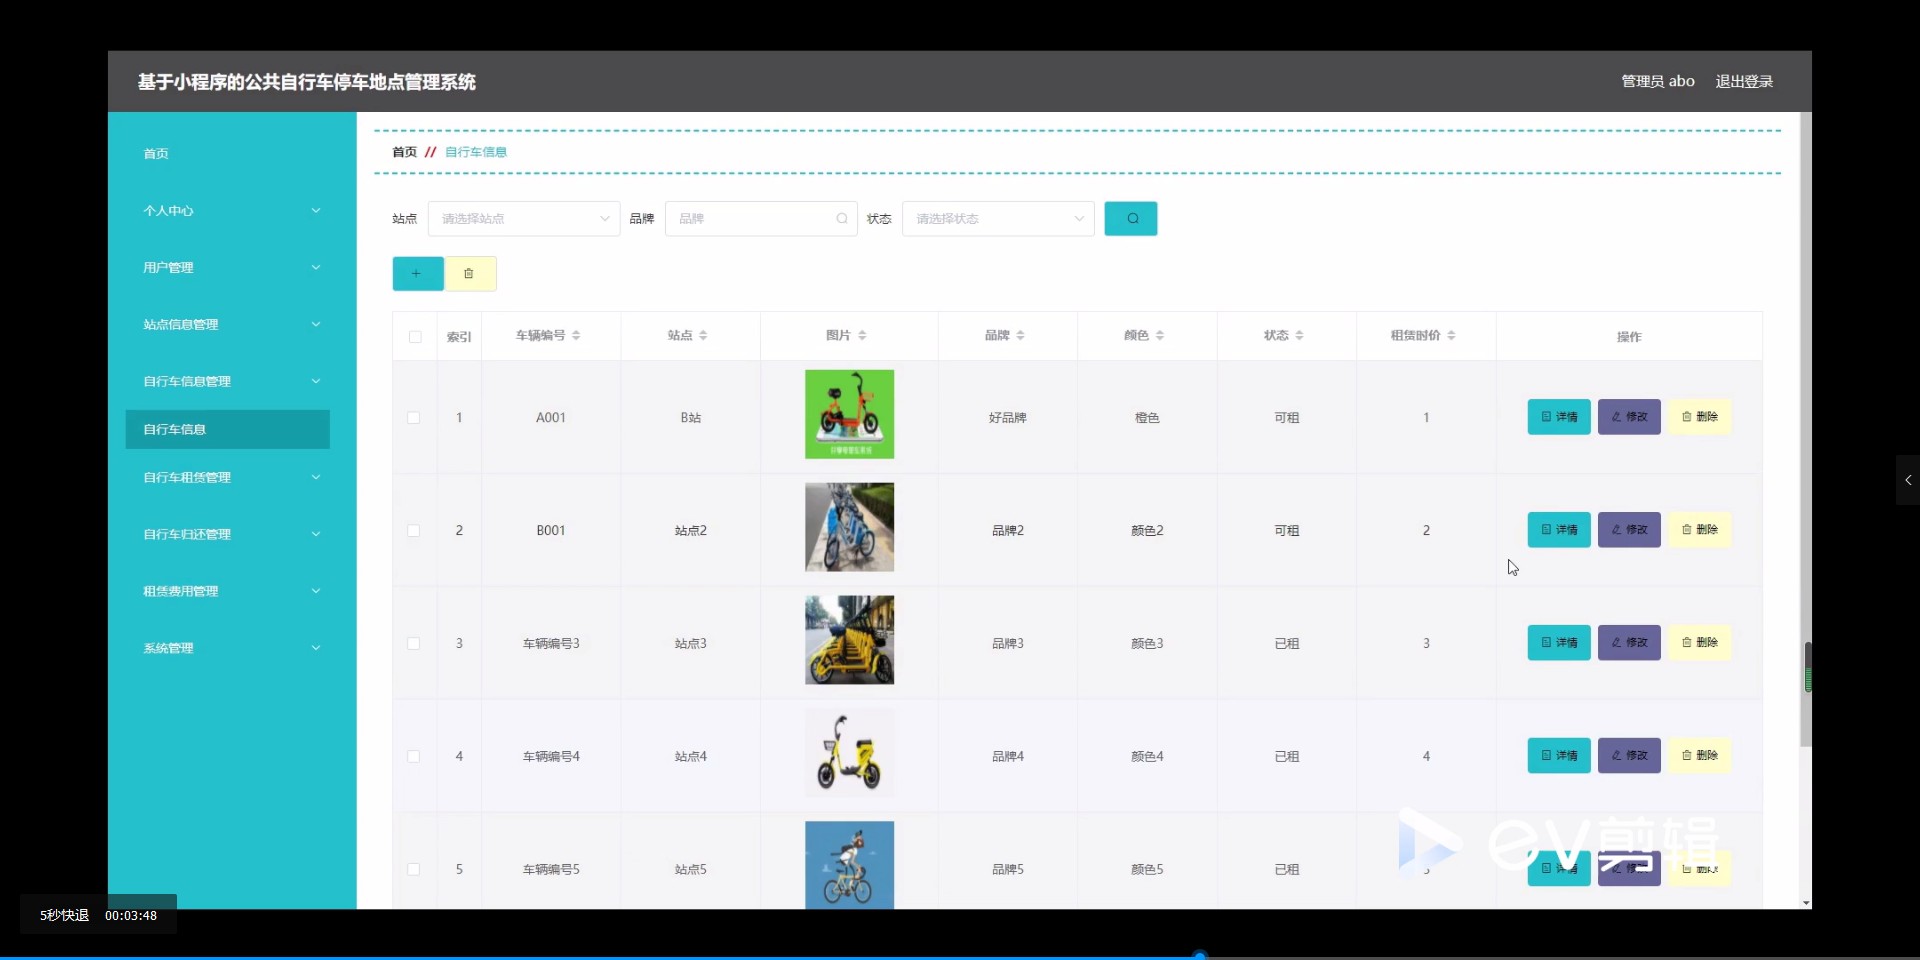Open the 站点 selection dropdown

pyautogui.click(x=523, y=218)
